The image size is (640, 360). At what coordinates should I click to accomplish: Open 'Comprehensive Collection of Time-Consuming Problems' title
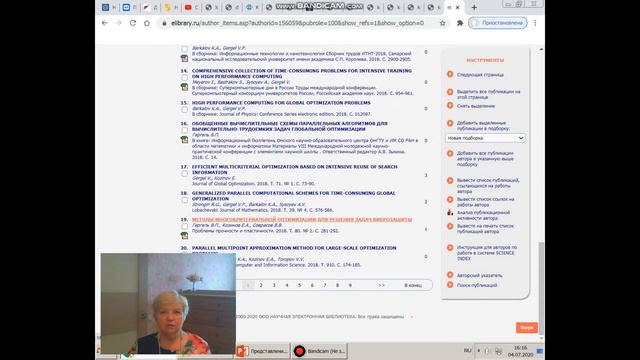coord(302,73)
